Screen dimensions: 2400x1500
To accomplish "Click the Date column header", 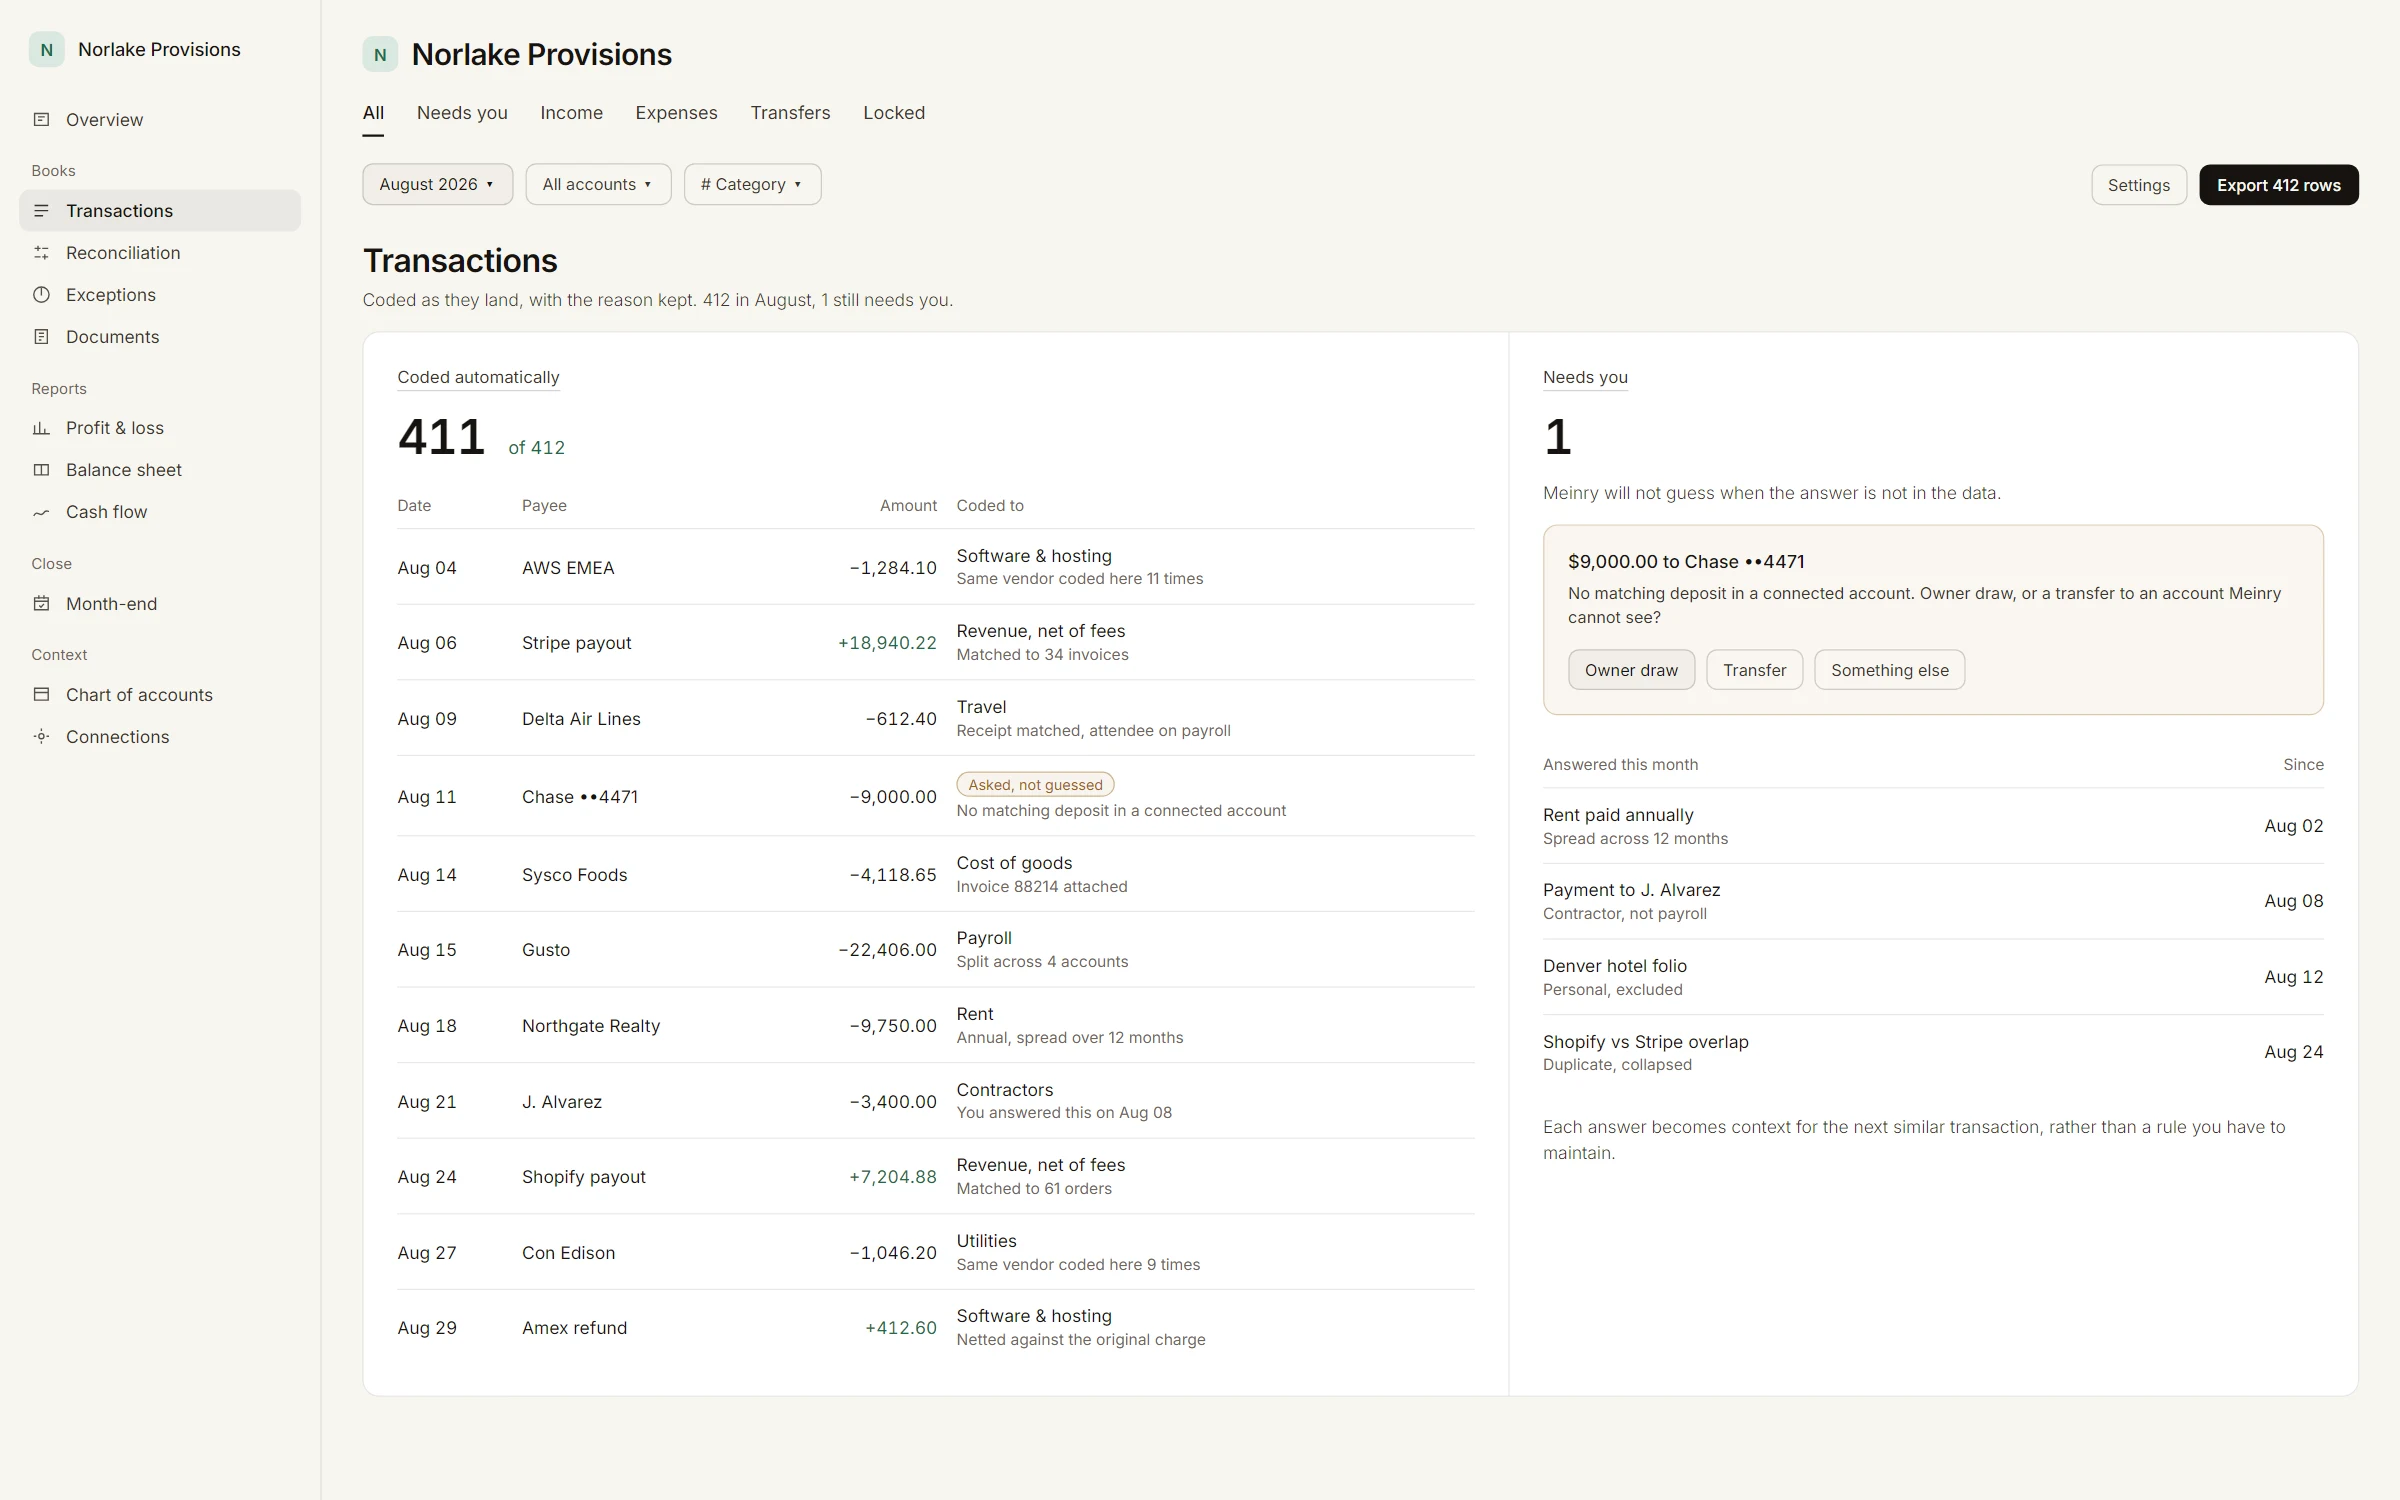I will point(414,506).
